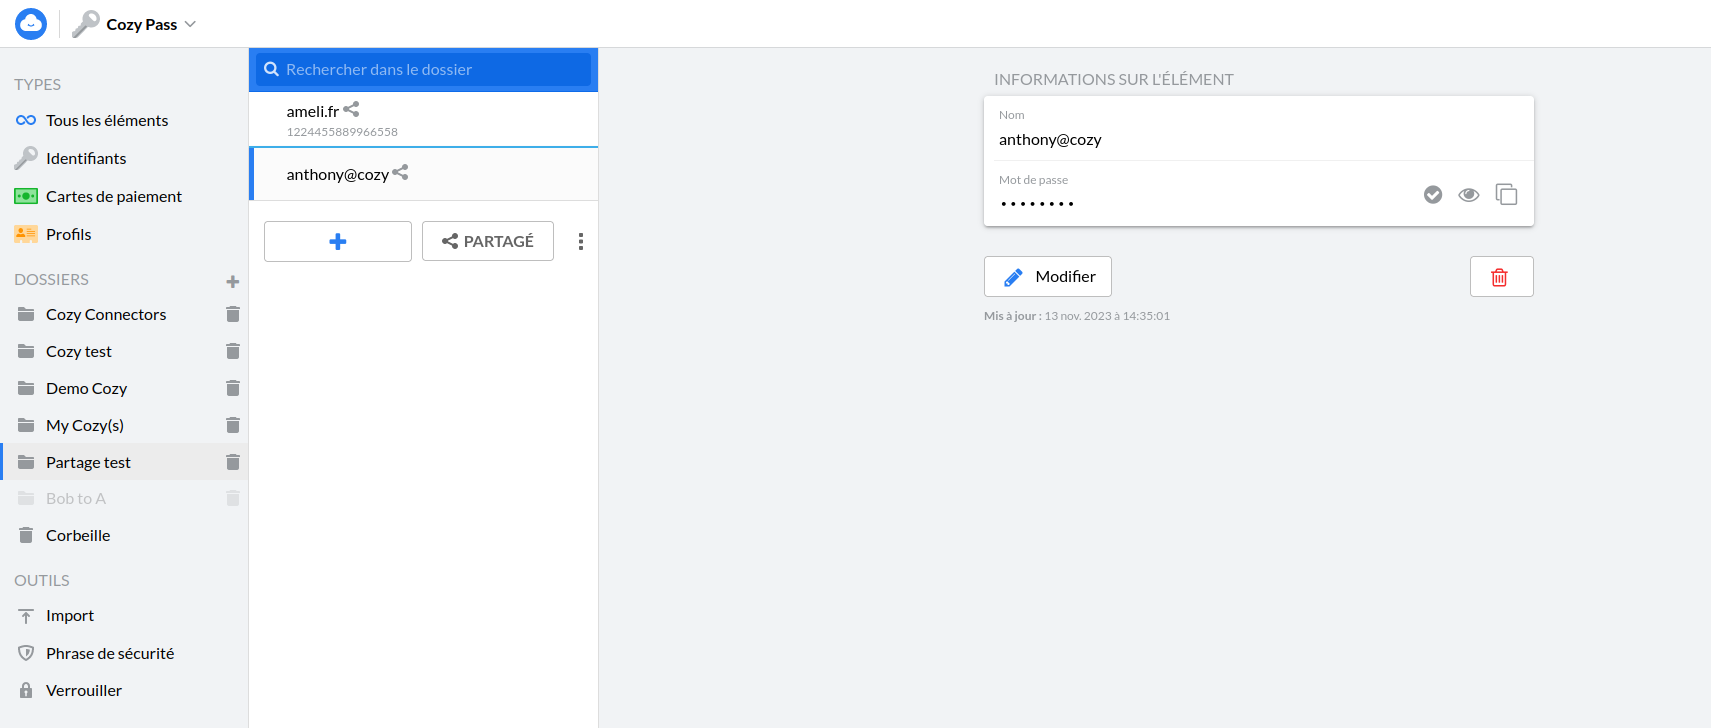Delete the Demo Cozy folder

click(x=233, y=388)
